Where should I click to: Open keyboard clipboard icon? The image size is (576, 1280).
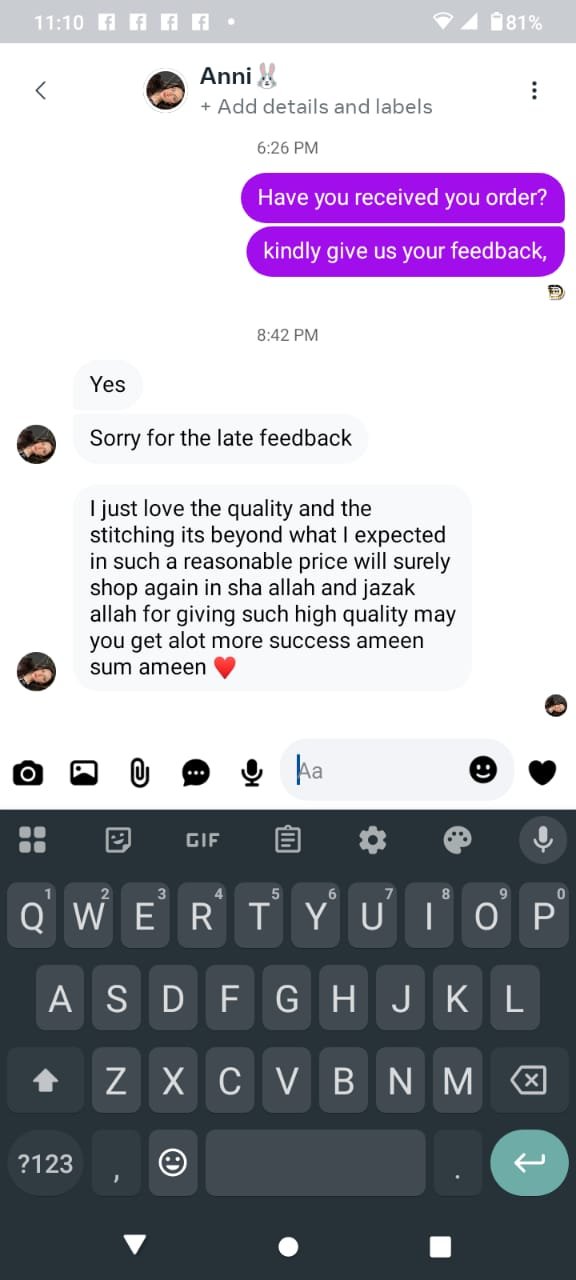pyautogui.click(x=288, y=839)
